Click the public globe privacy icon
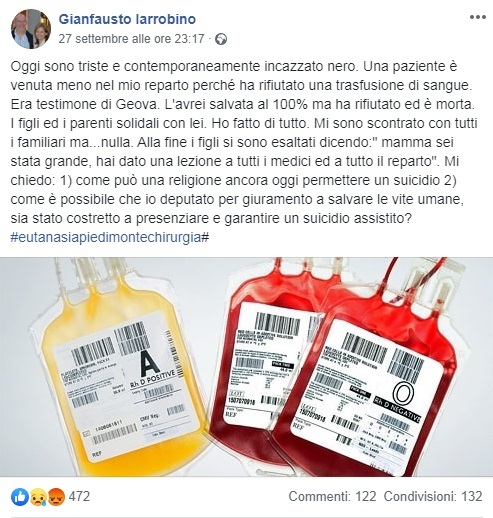This screenshot has width=493, height=518. pos(221,39)
